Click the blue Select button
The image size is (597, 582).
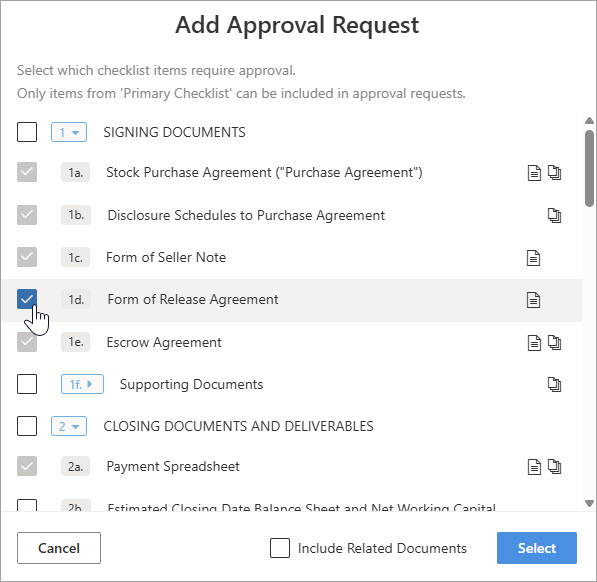(x=537, y=548)
